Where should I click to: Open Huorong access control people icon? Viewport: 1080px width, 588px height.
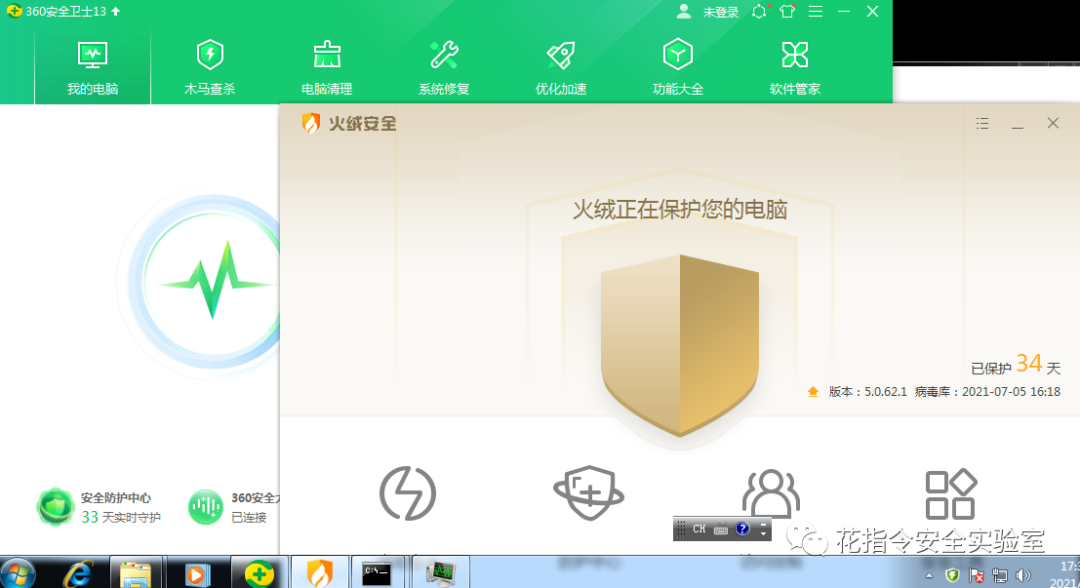(771, 493)
